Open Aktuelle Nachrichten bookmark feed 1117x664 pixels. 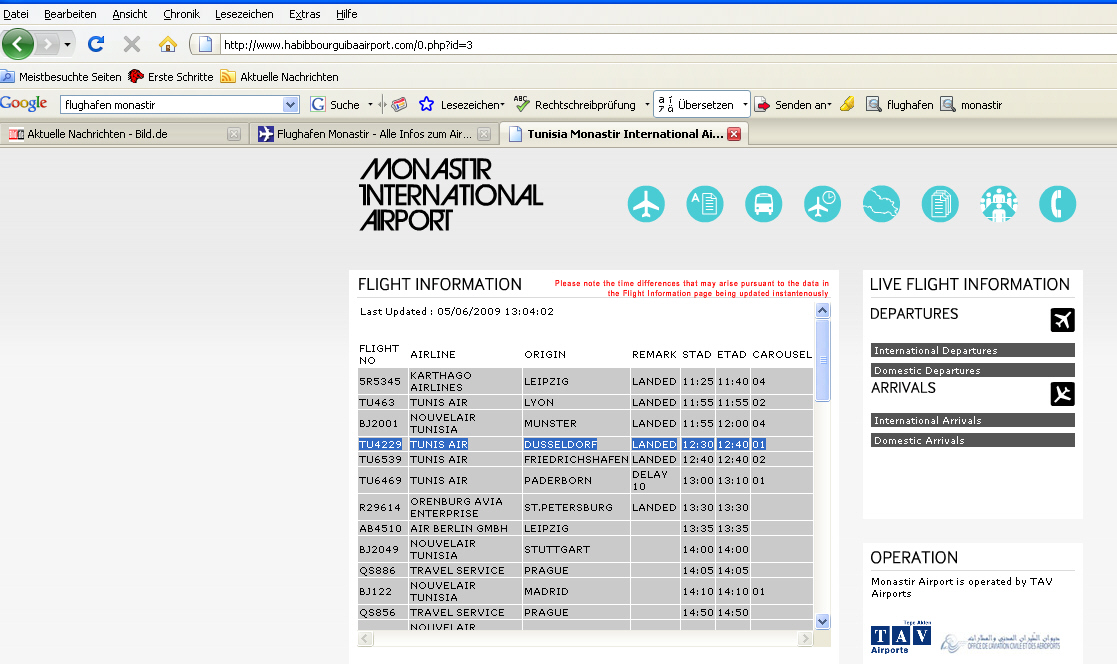[279, 77]
